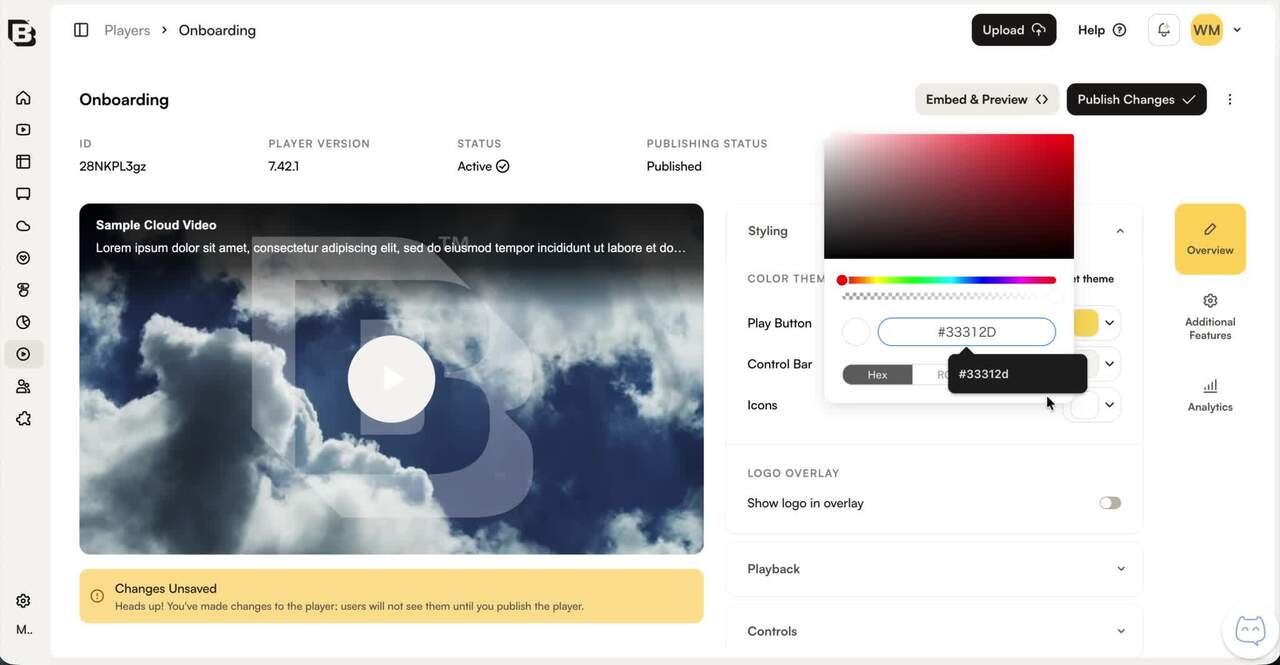Select the Overview tab

point(1210,239)
